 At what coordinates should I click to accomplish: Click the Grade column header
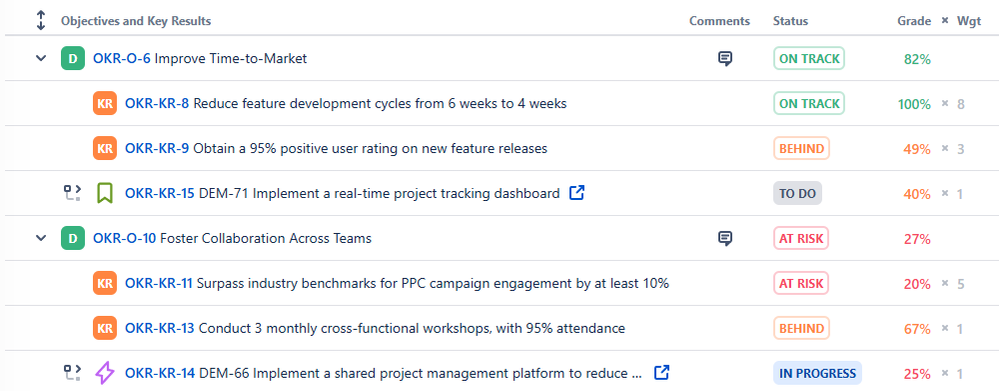[914, 21]
